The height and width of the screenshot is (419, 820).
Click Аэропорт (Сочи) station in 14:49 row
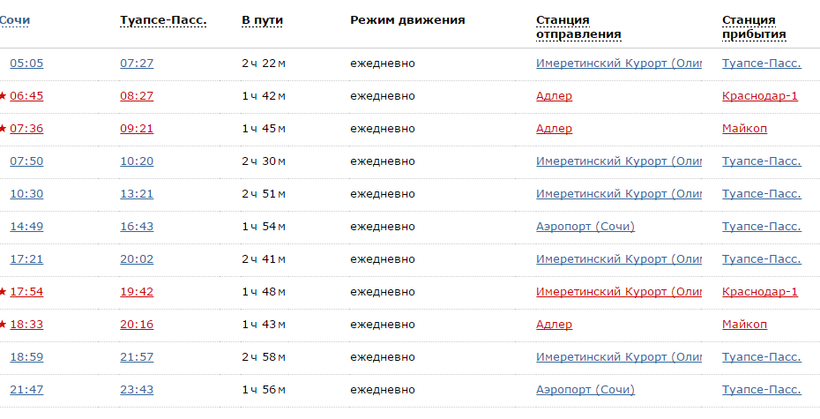coord(585,226)
